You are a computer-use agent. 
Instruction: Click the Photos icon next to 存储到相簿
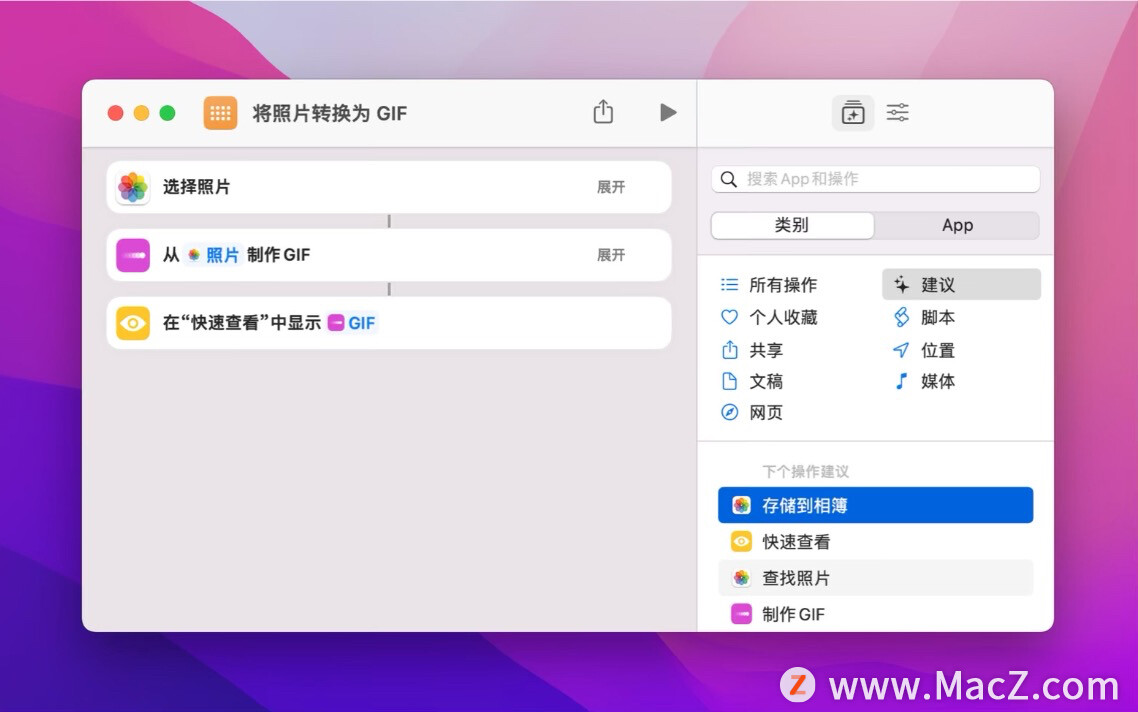741,505
